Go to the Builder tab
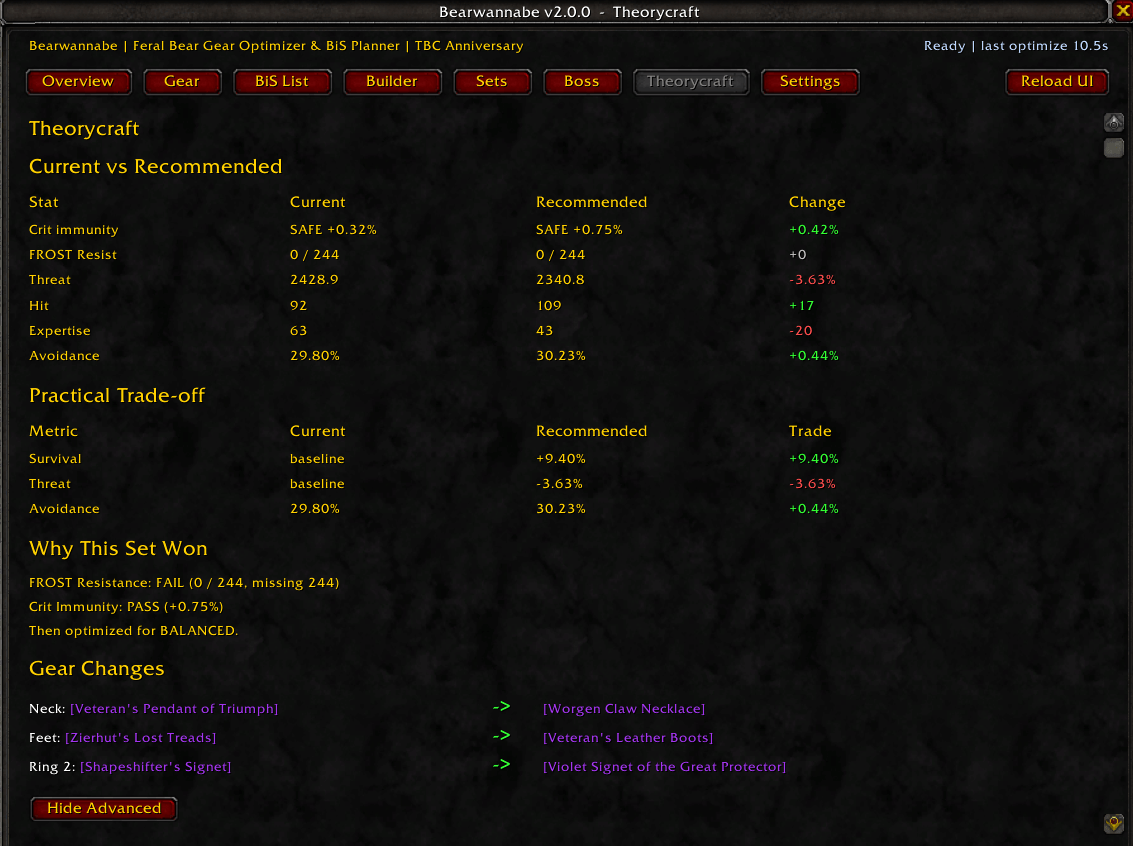 click(392, 82)
